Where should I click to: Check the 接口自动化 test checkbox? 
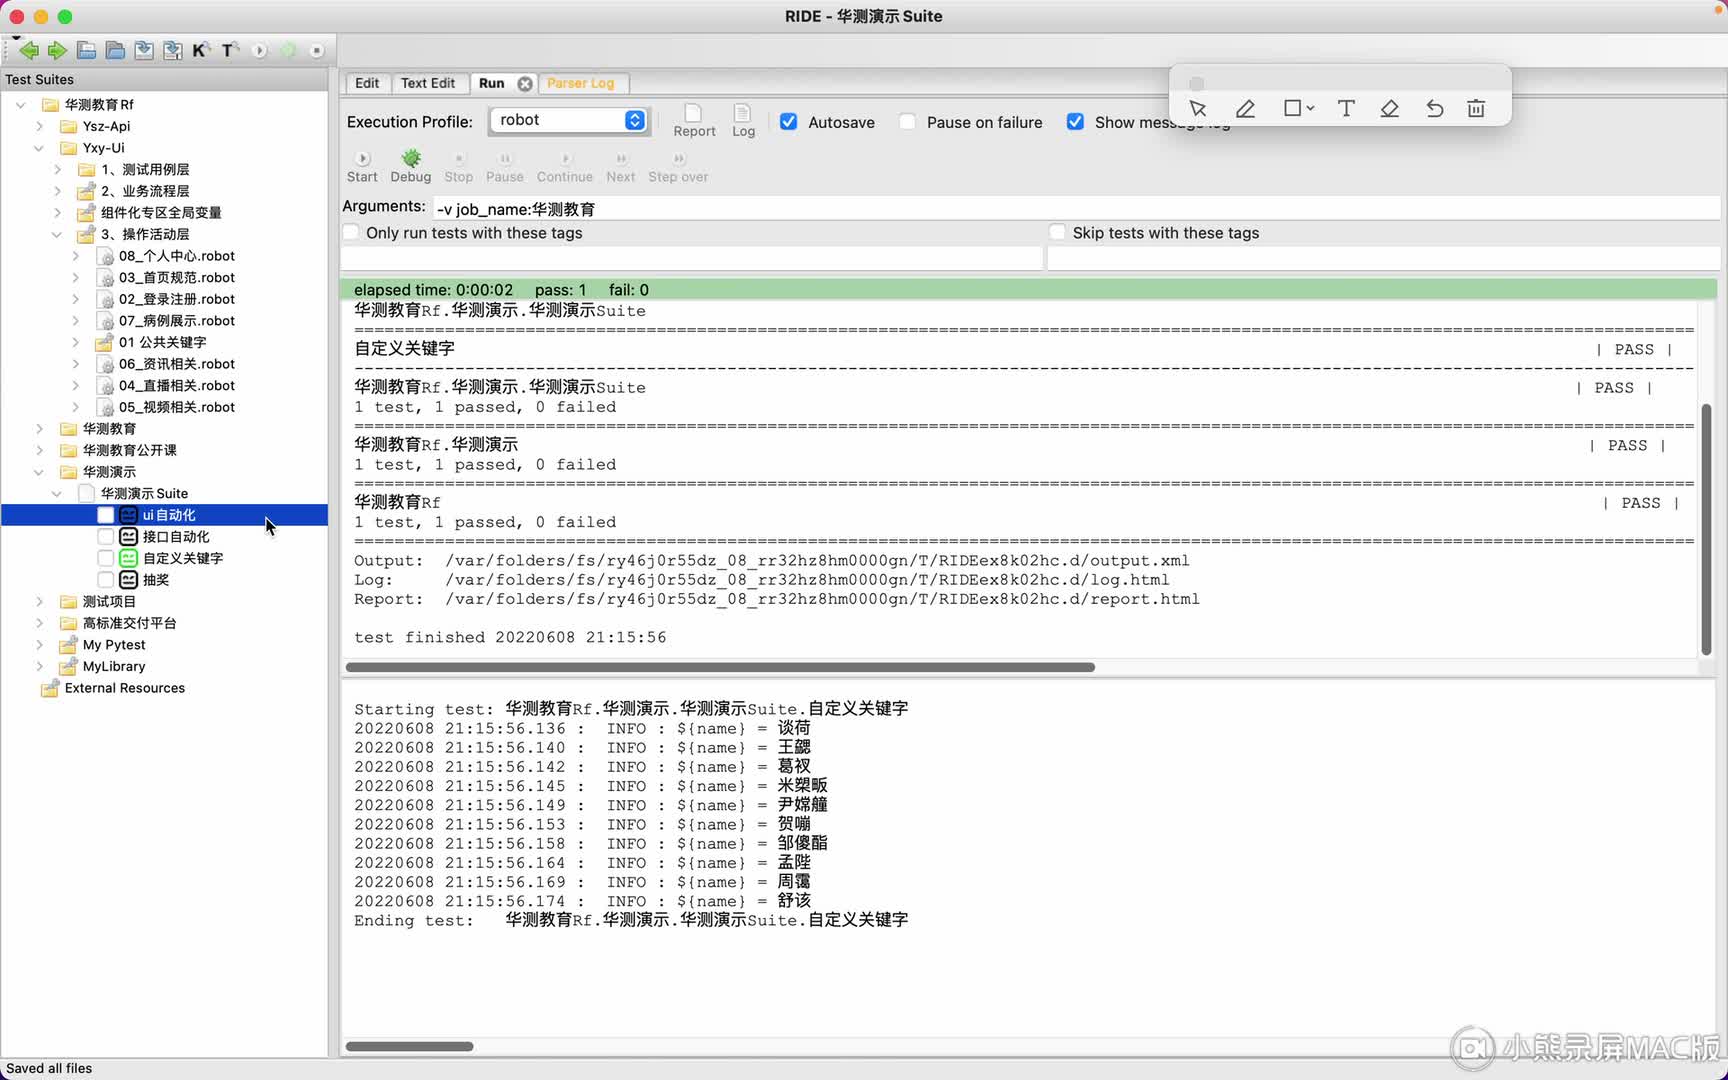click(105, 537)
